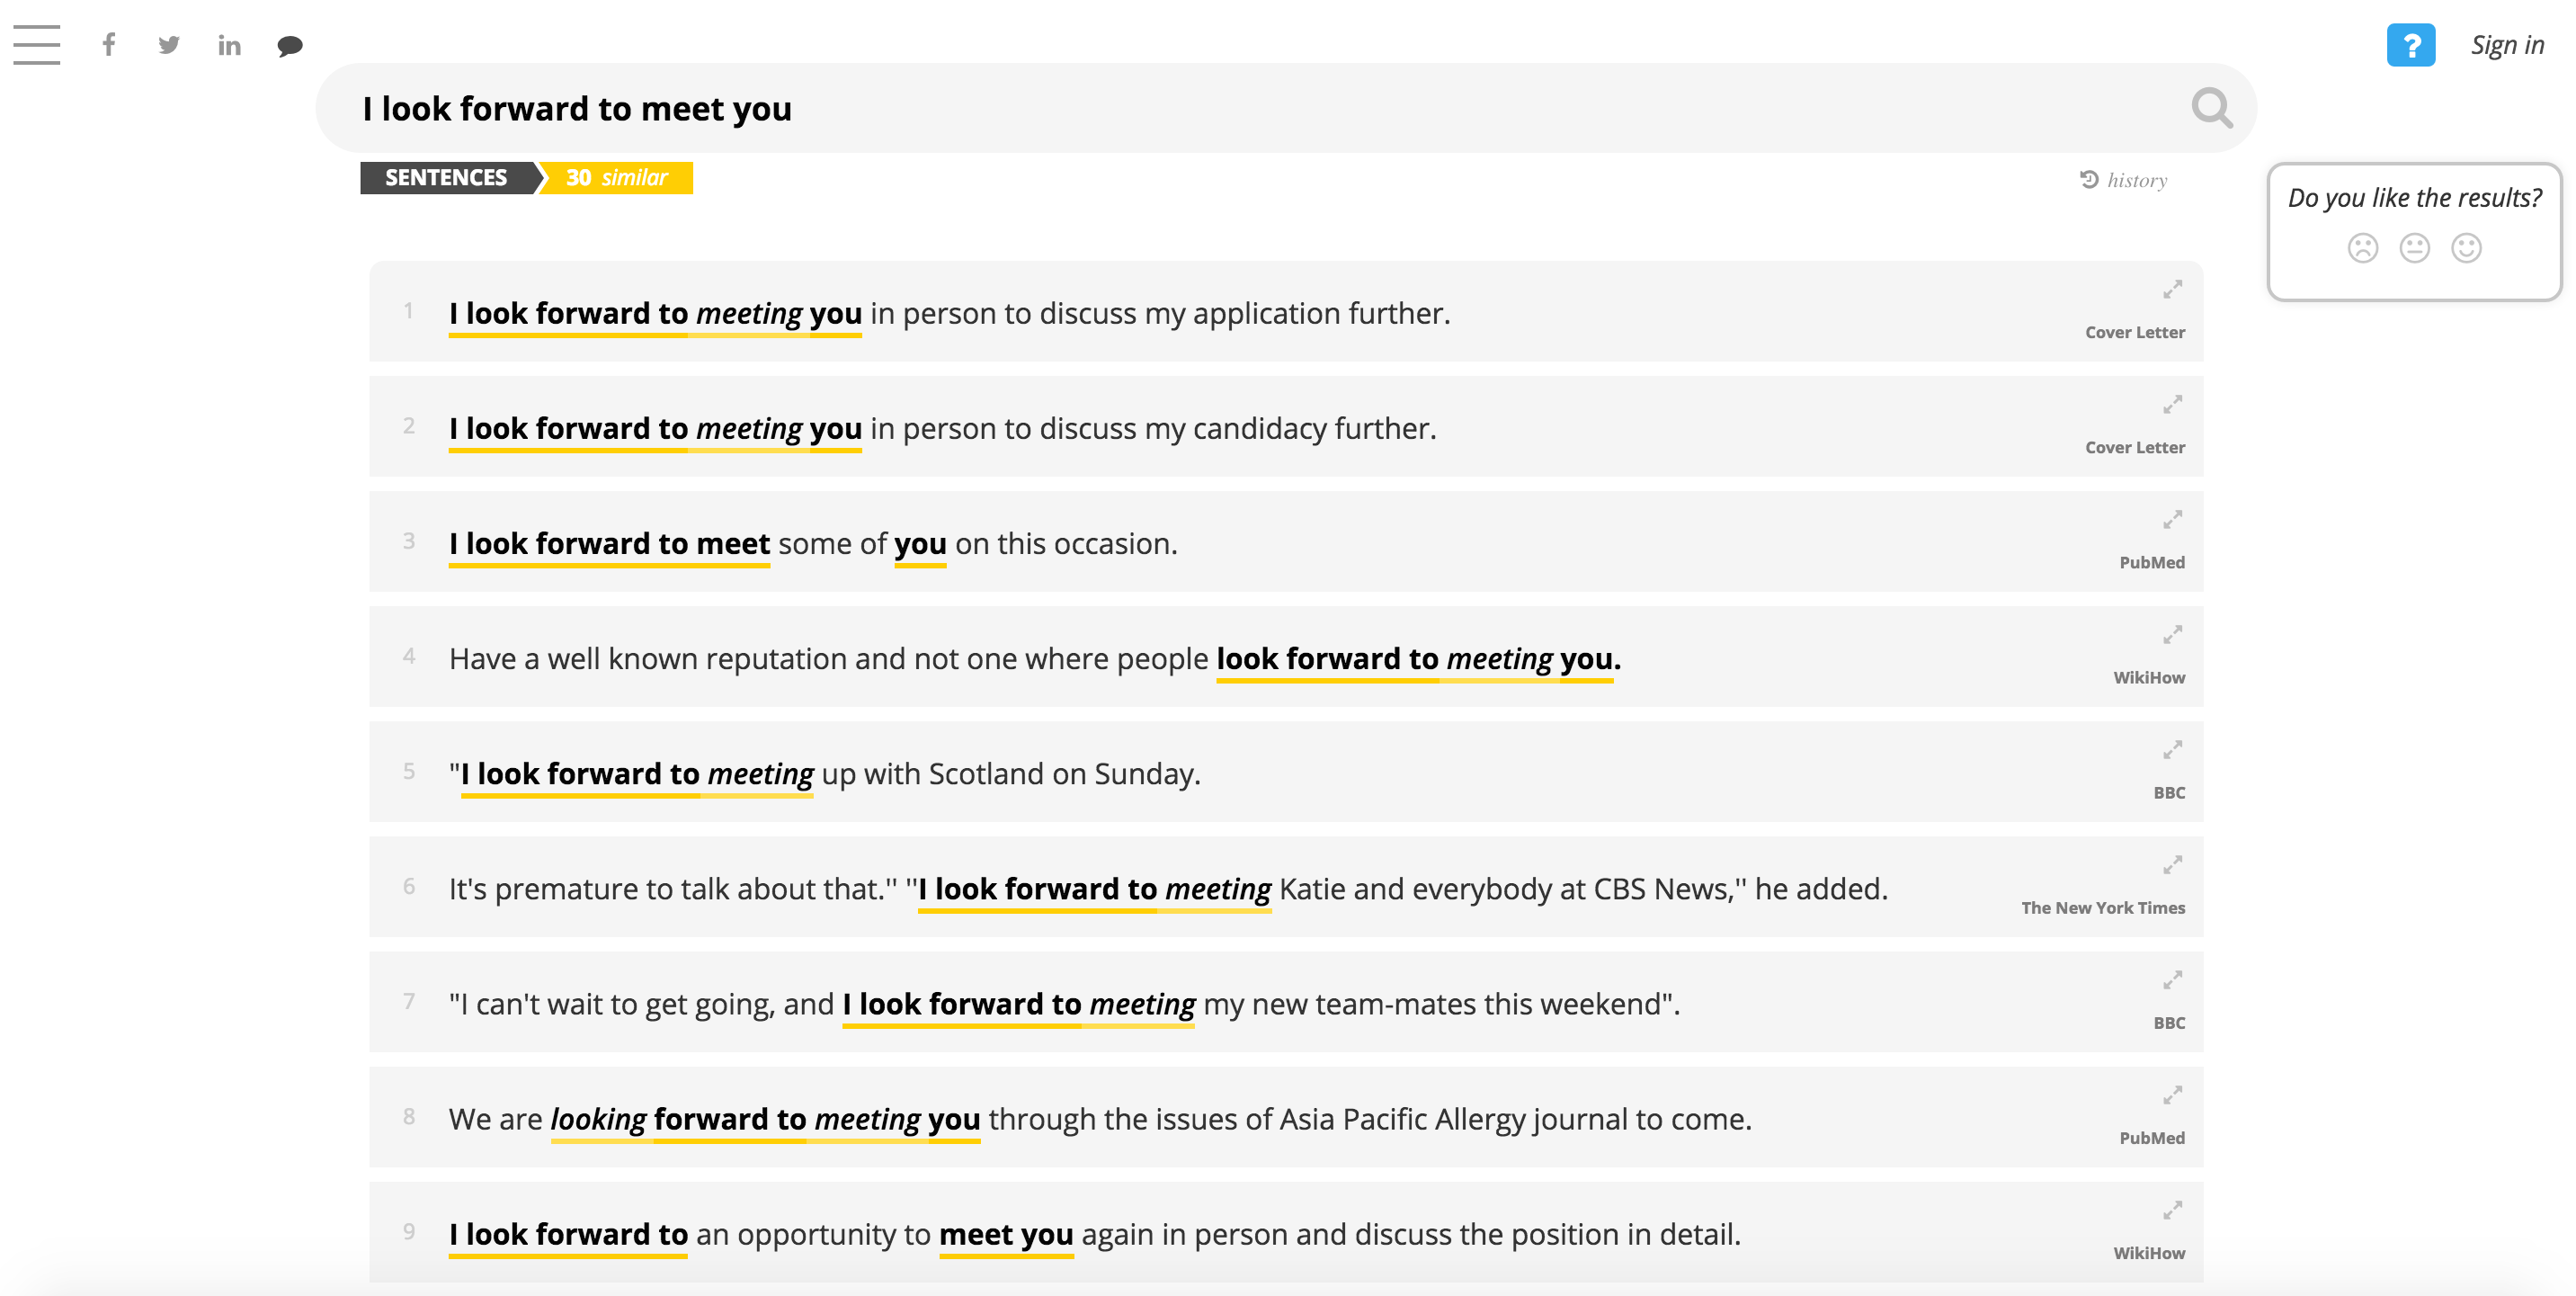Select the sad face rating
This screenshot has width=2576, height=1296.
pos(2362,248)
